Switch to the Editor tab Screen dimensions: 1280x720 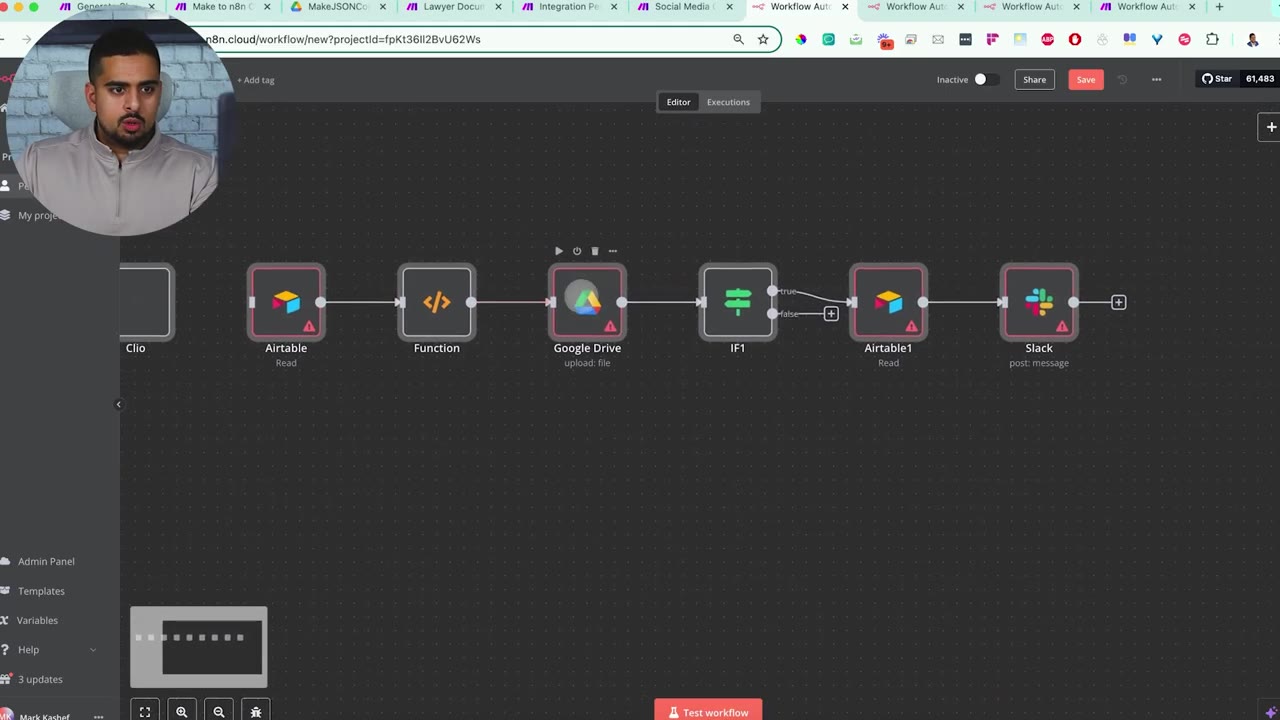coord(678,102)
